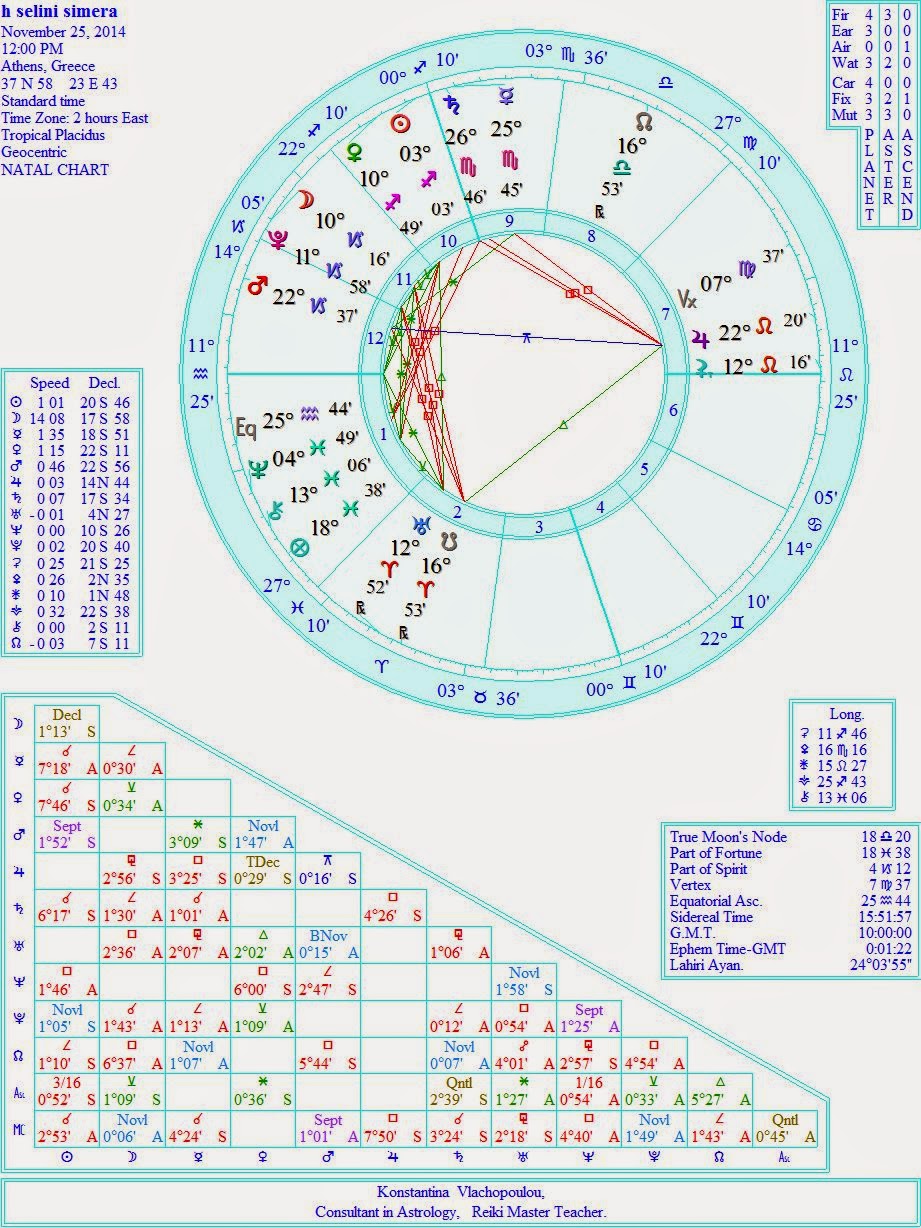Select the Part of Fortune circled-cross glyph in the wheel
This screenshot has width=921, height=1228.
coord(297,547)
